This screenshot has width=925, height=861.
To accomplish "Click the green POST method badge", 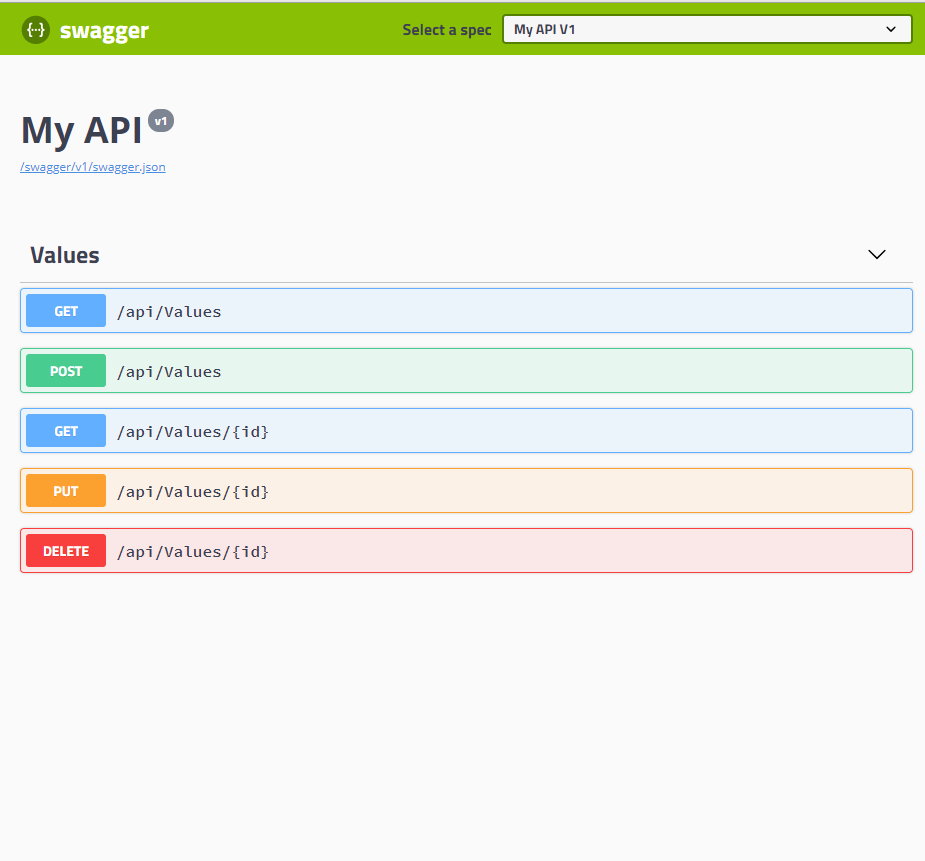I will pyautogui.click(x=66, y=371).
